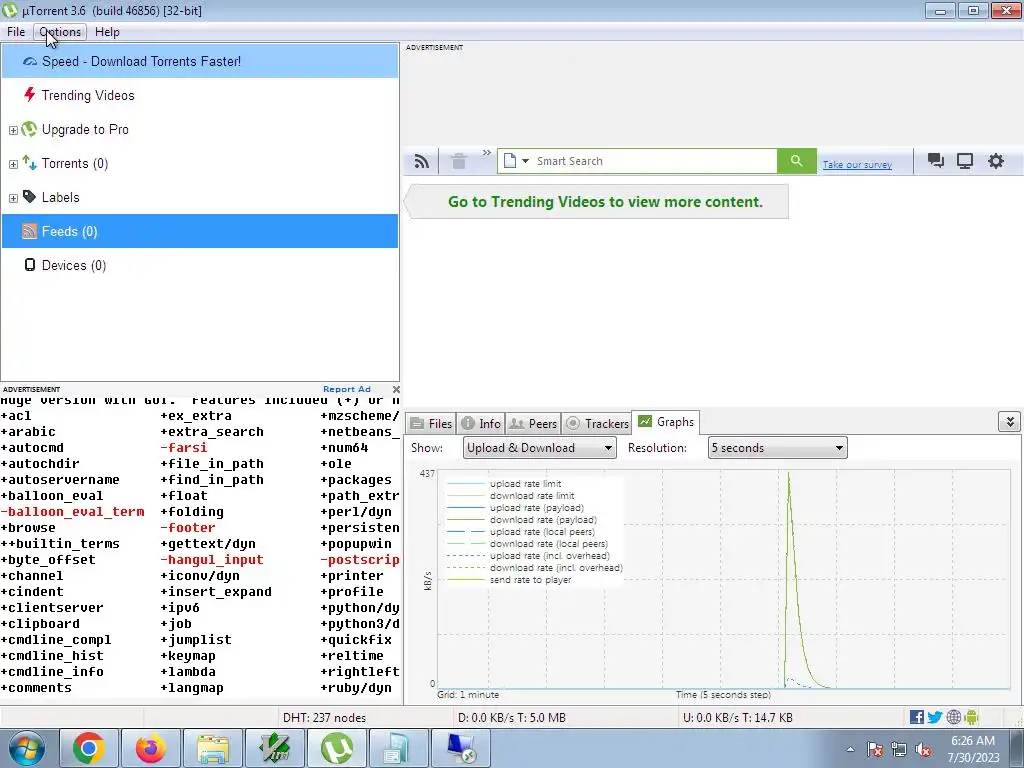The width and height of the screenshot is (1024, 768).
Task: Switch to the Info tab
Action: 481,424
